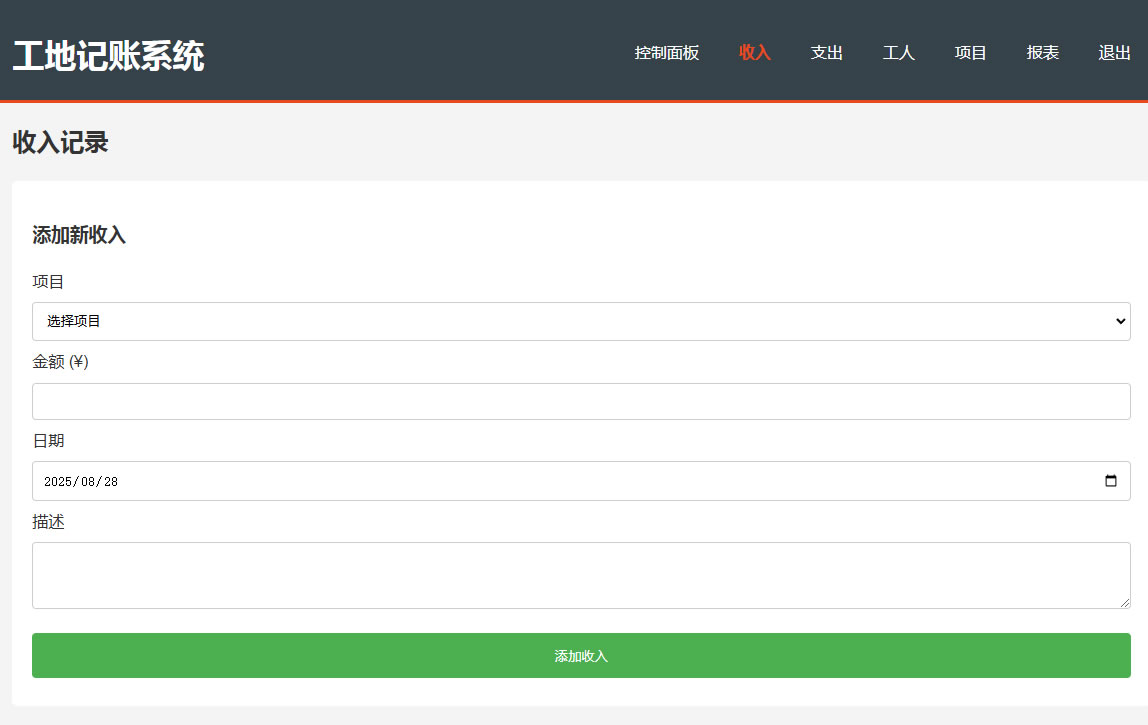
Task: Expand the 选择项目 dropdown
Action: click(581, 321)
